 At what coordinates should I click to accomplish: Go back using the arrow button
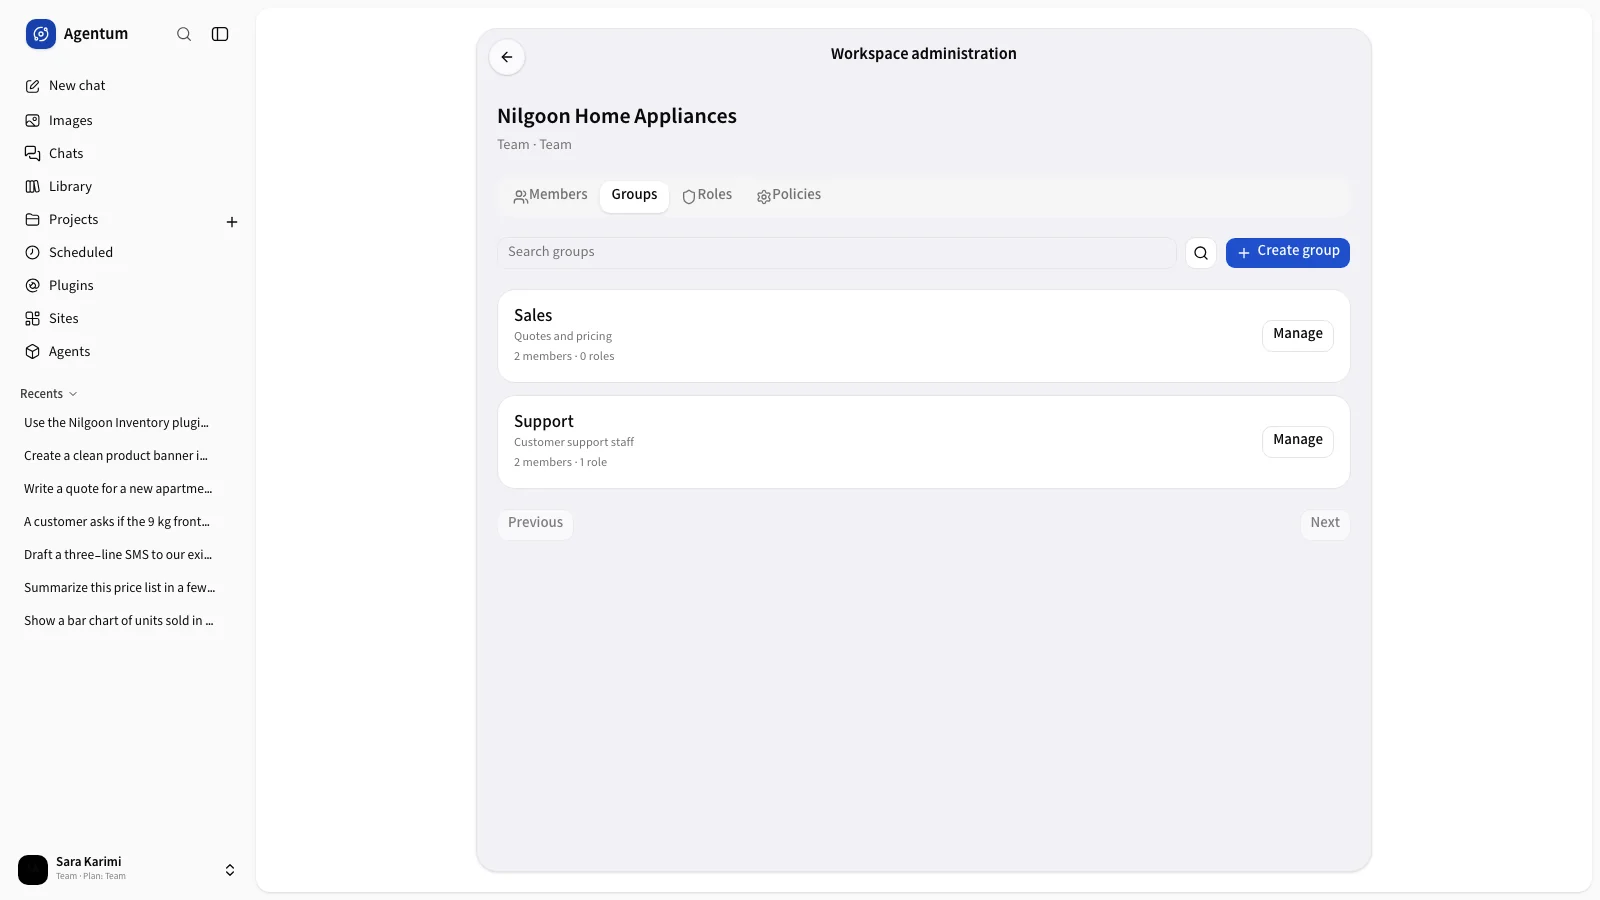click(x=507, y=57)
